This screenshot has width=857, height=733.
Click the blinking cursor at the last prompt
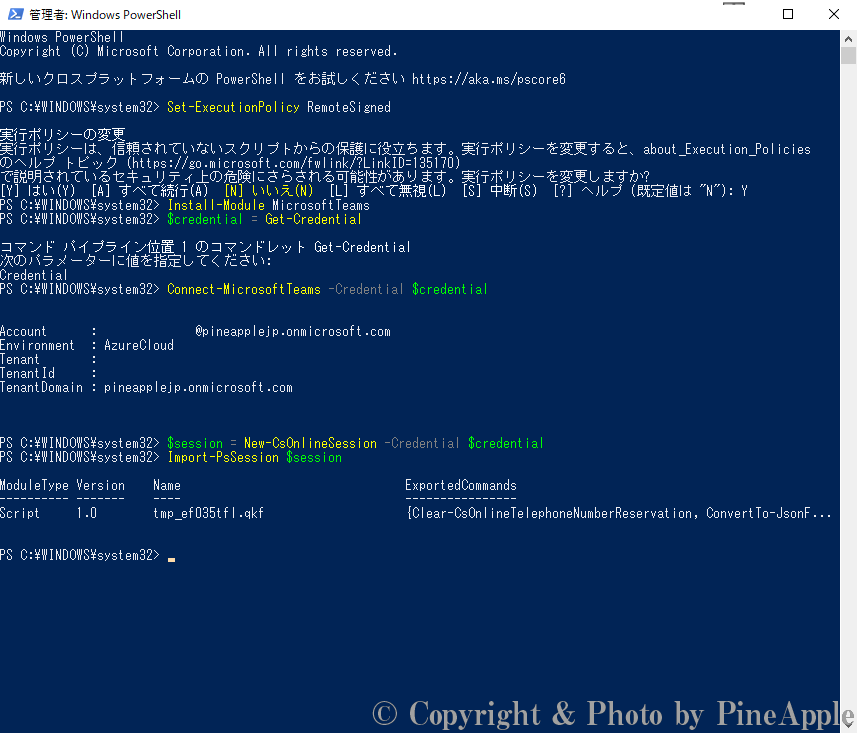[x=171, y=558]
